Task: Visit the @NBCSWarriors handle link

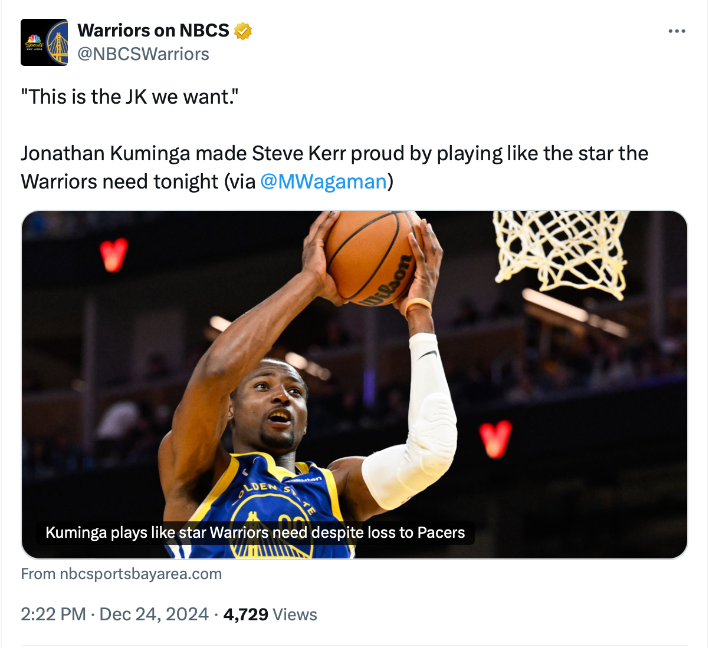Action: [x=143, y=54]
